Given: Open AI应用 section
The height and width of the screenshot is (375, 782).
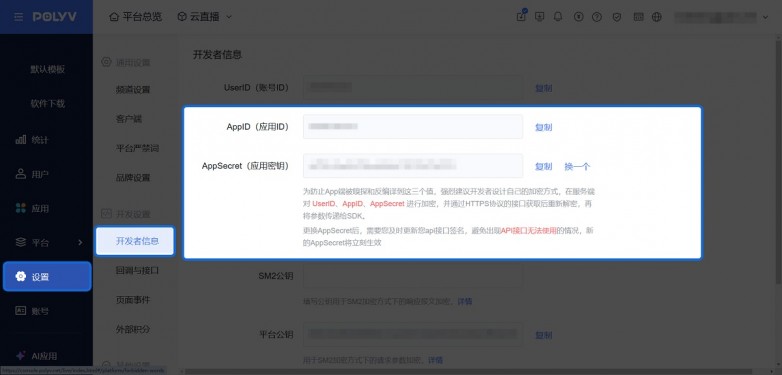Looking at the screenshot, I should click(36, 356).
